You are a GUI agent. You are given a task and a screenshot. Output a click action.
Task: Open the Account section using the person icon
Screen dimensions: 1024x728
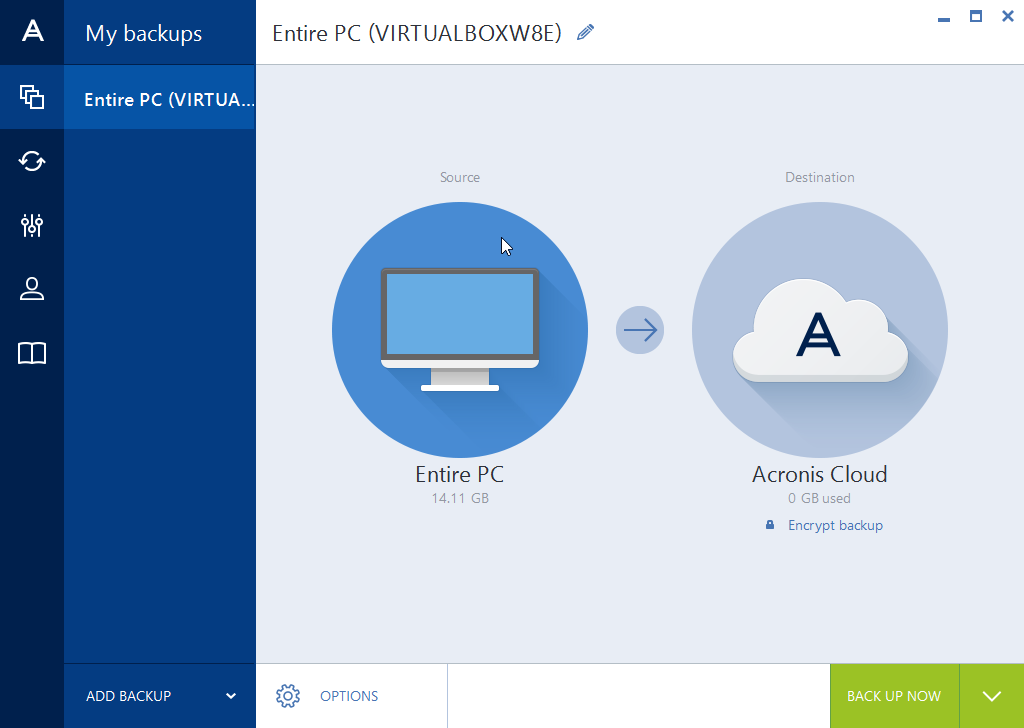(31, 289)
